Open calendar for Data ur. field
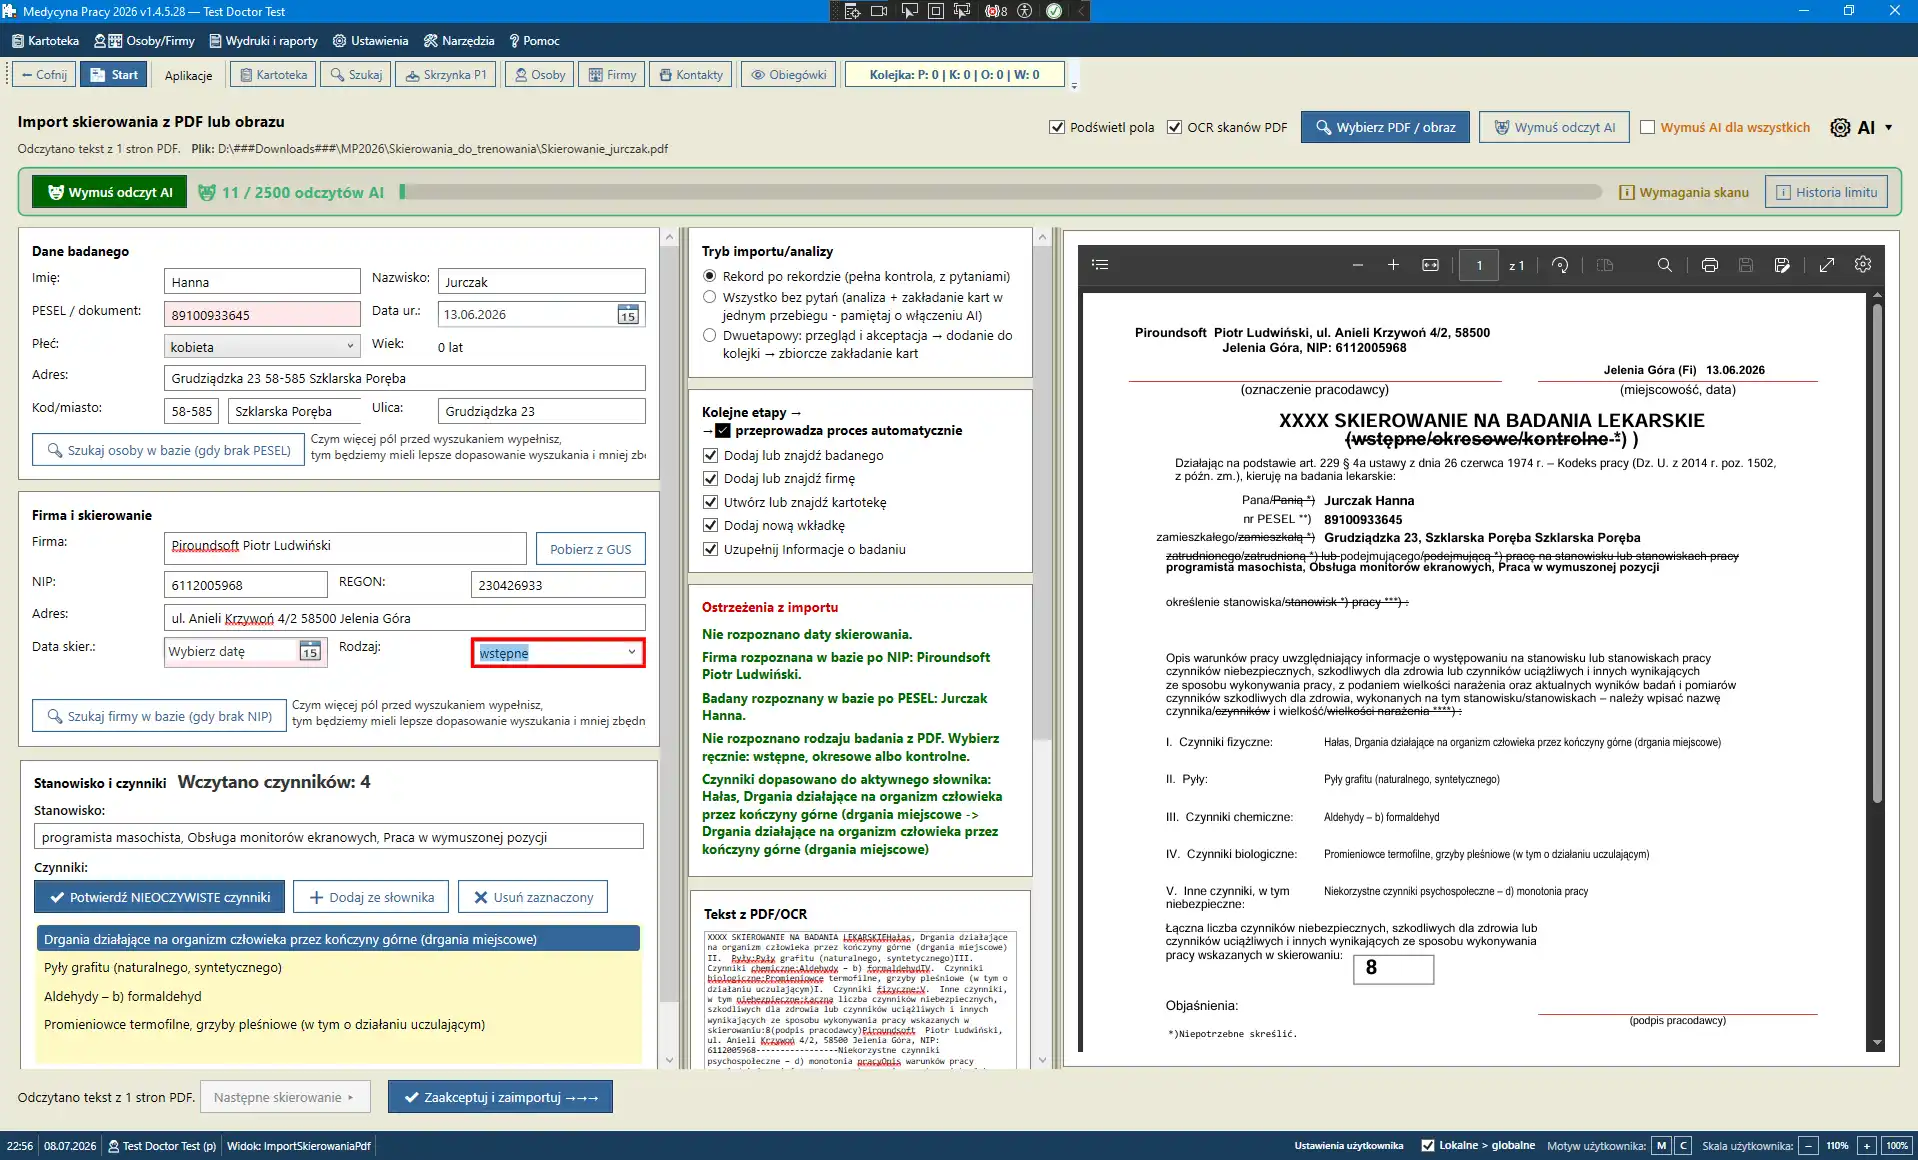This screenshot has height=1160, width=1918. (628, 315)
